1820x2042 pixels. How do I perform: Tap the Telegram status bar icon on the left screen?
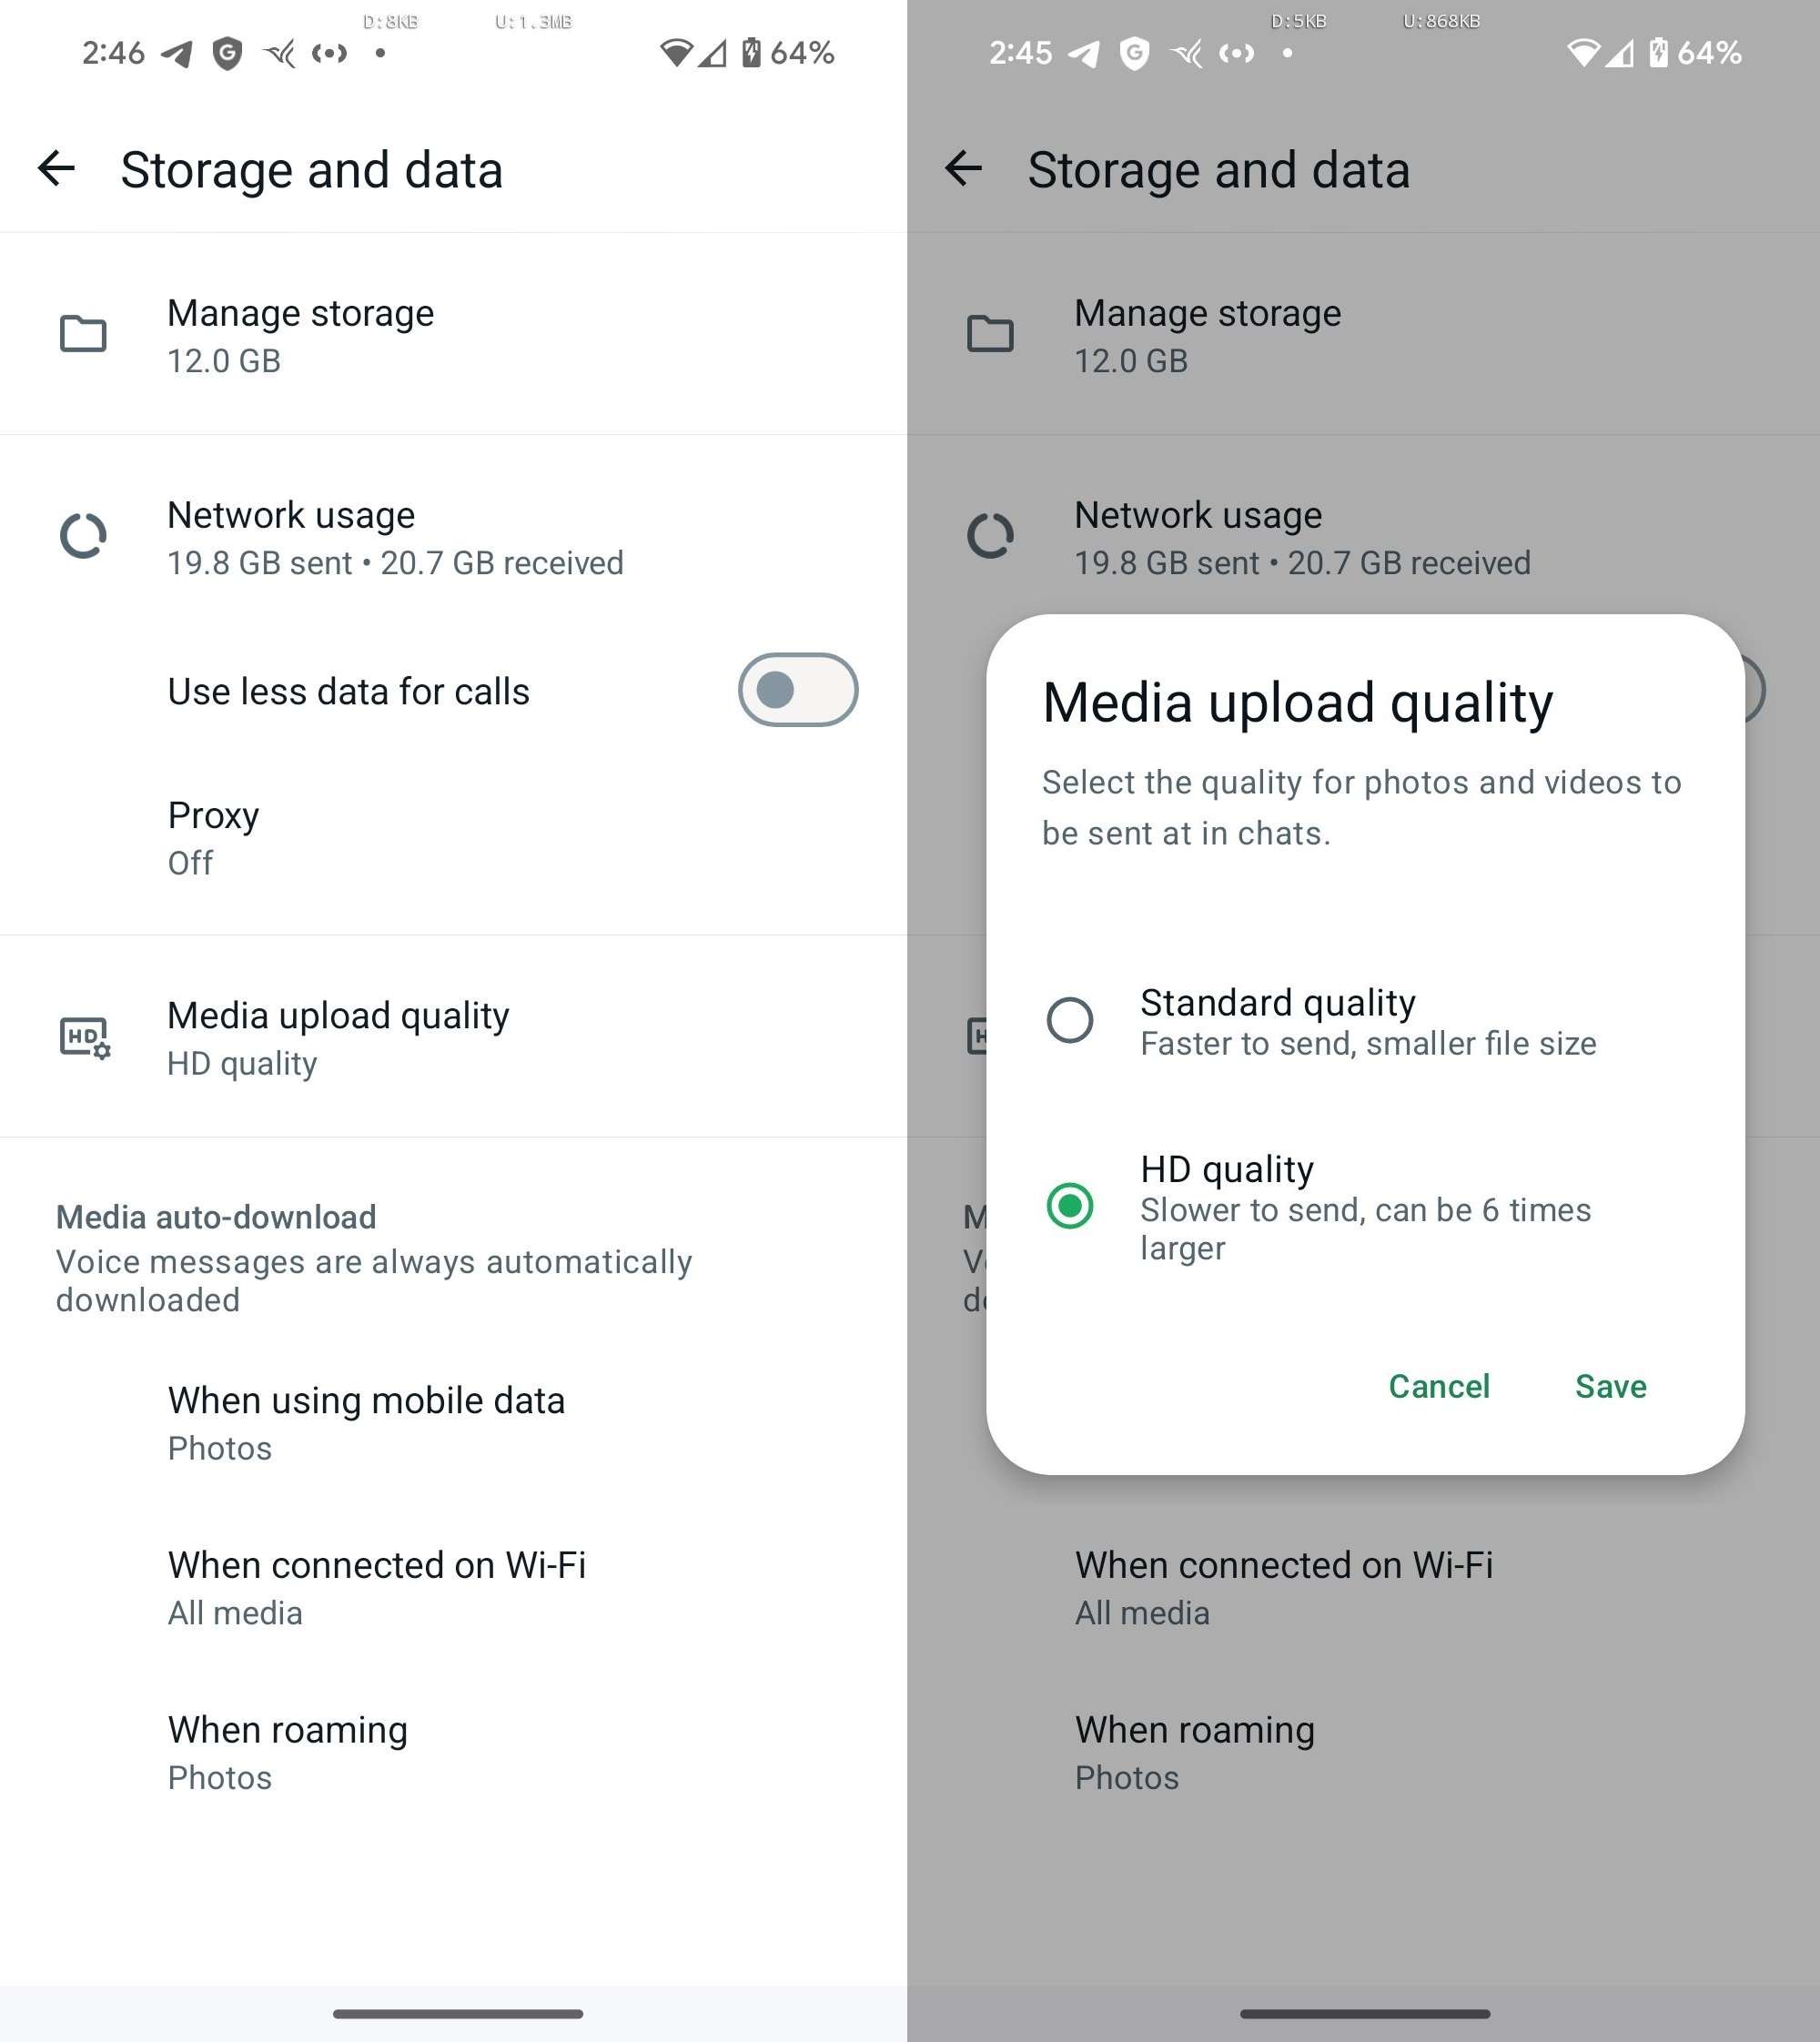(x=177, y=53)
